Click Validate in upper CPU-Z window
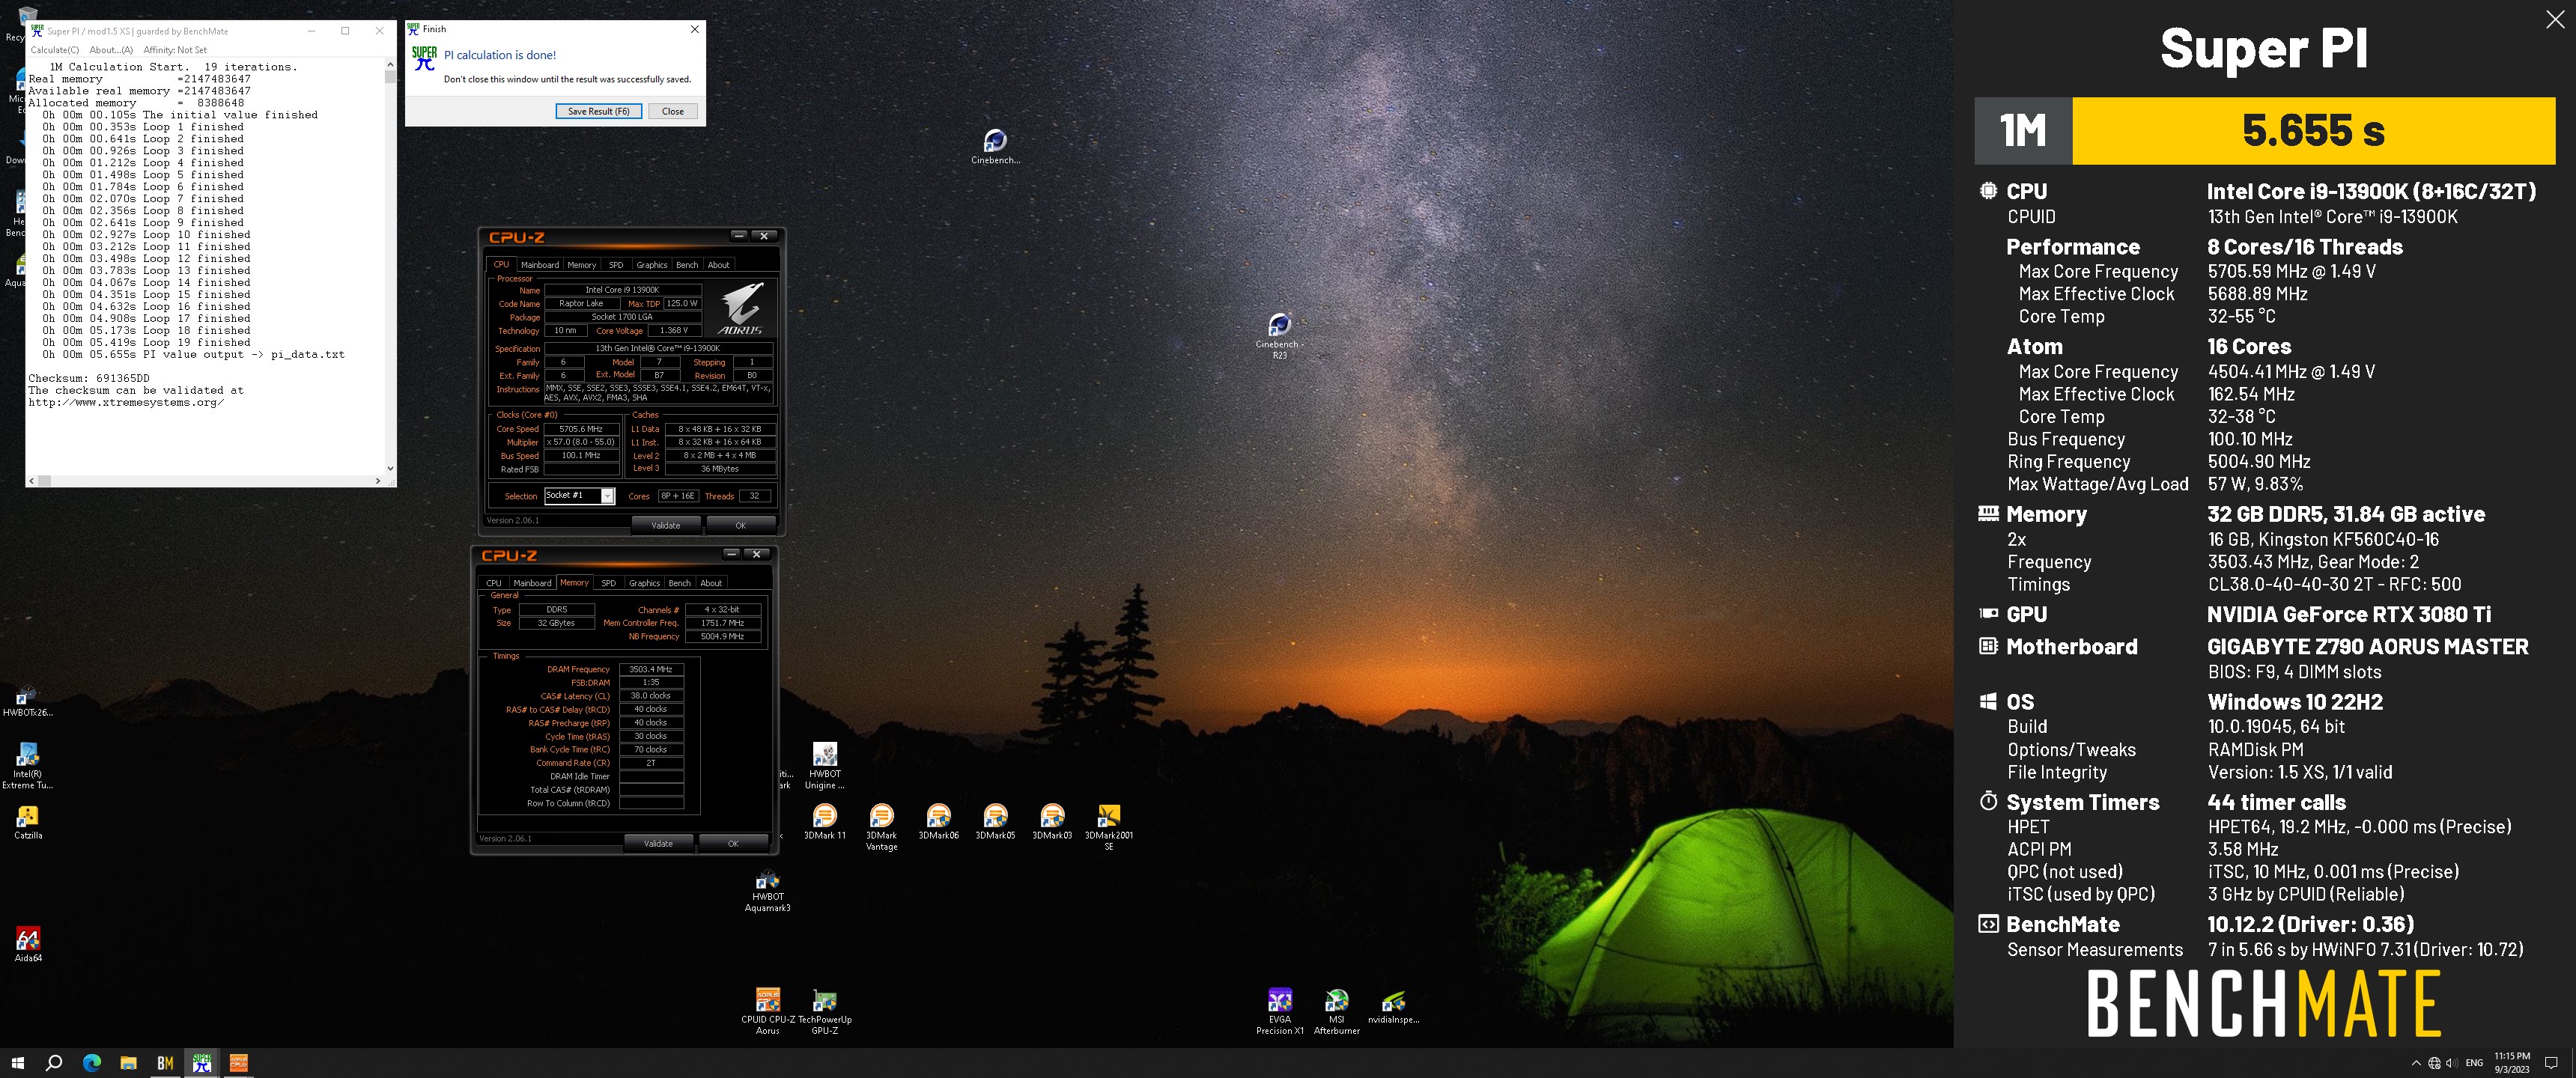The image size is (2576, 1078). coord(666,525)
